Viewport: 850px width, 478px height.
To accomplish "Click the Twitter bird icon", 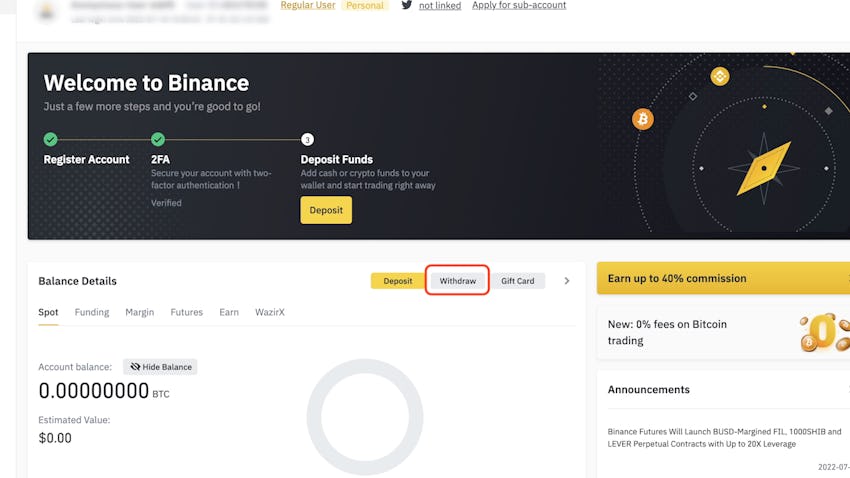I will 407,5.
